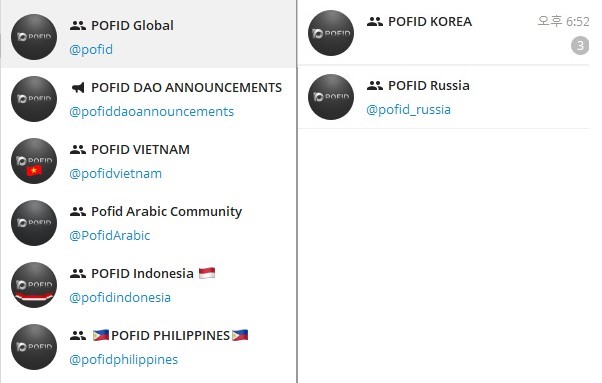Open the @pofiddaoannouncements link
602x383 pixels.
pyautogui.click(x=152, y=112)
